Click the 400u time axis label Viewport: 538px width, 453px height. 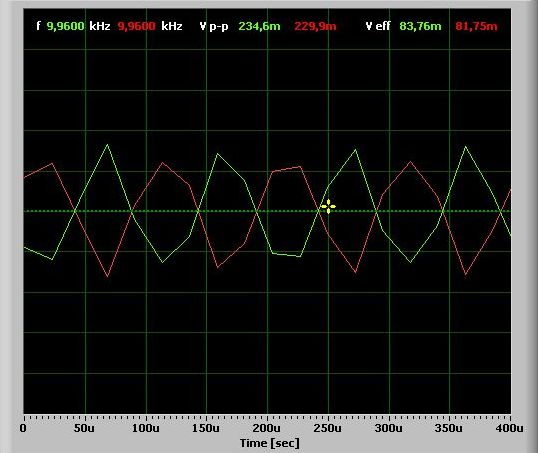510,428
